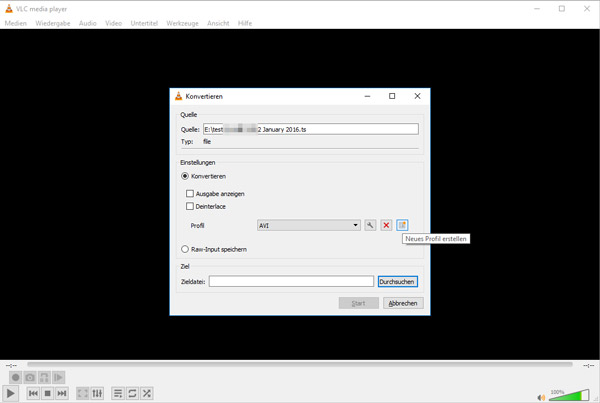Open the Audio menu
This screenshot has width=600, height=403.
click(x=88, y=23)
